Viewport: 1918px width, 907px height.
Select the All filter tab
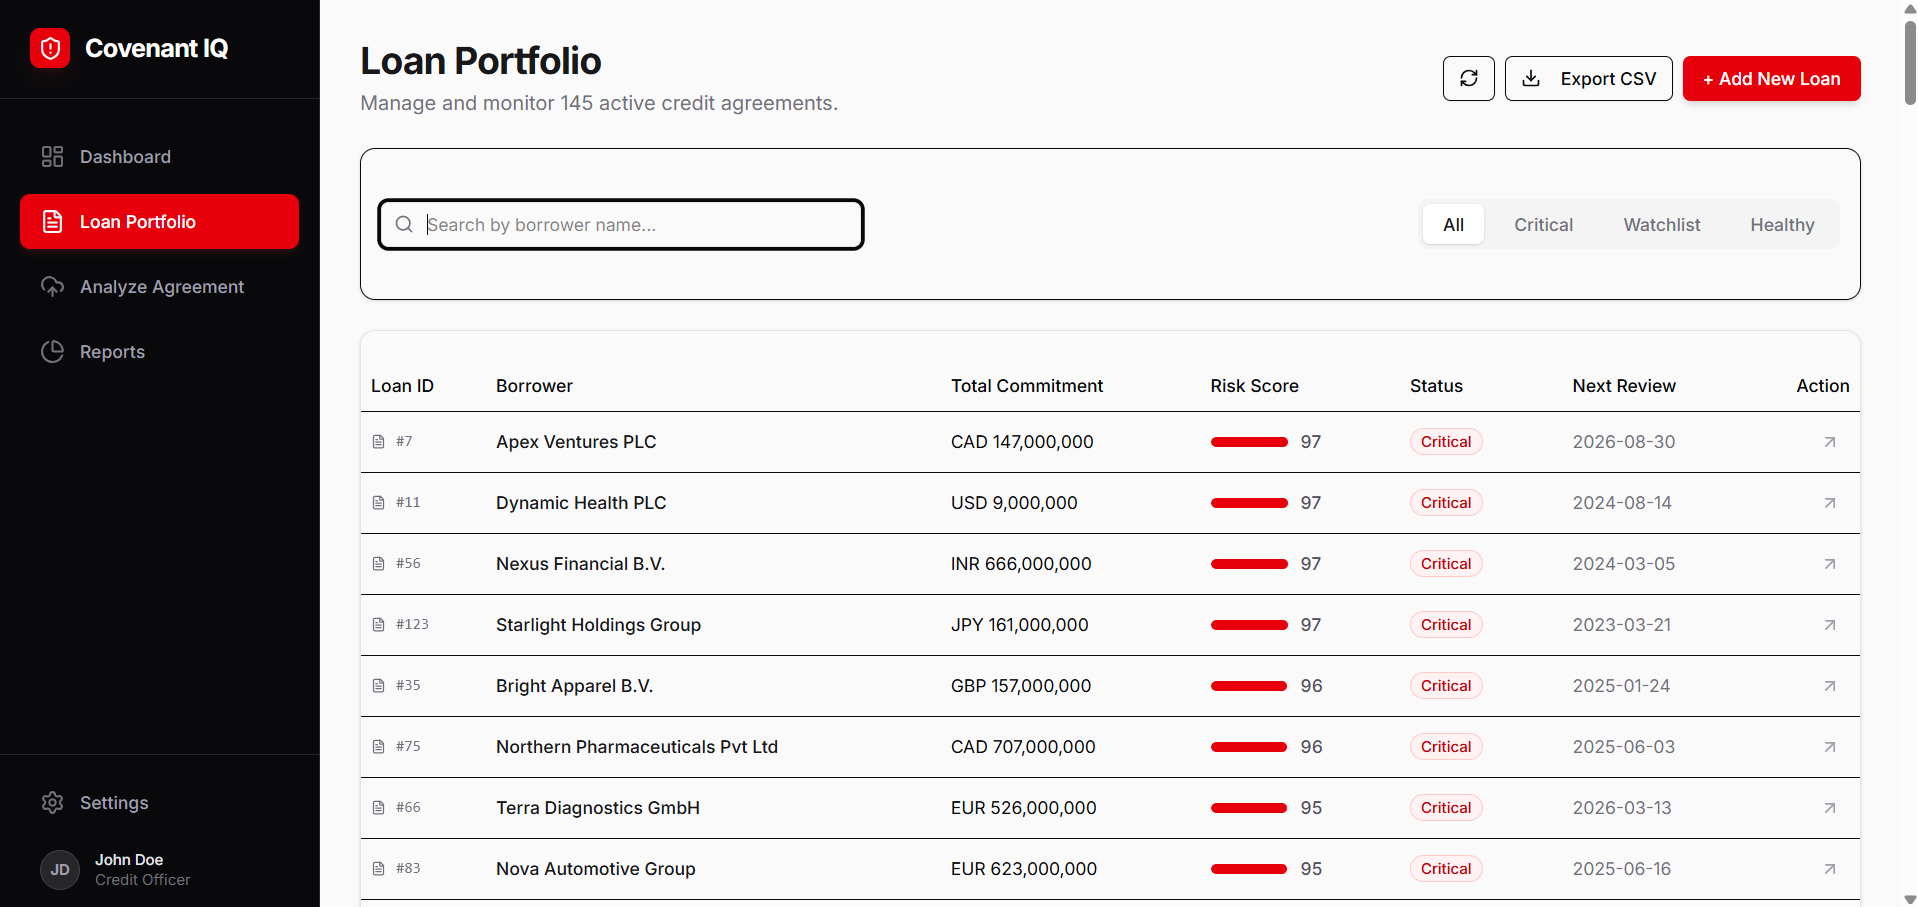[1453, 225]
